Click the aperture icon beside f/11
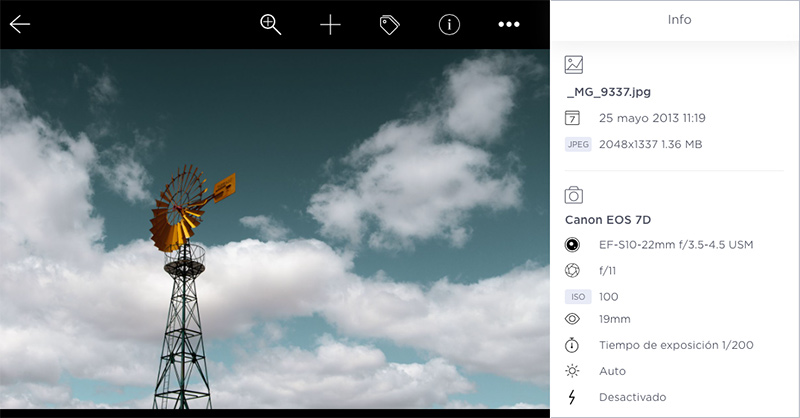The height and width of the screenshot is (418, 800). tap(572, 271)
